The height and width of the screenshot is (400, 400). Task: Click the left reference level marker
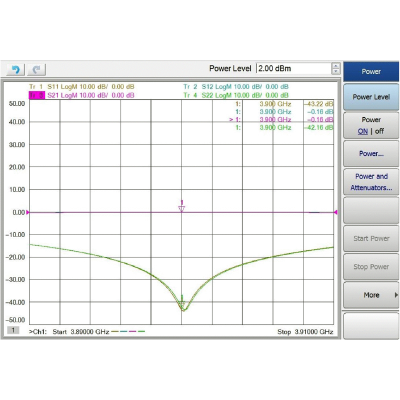(x=28, y=212)
